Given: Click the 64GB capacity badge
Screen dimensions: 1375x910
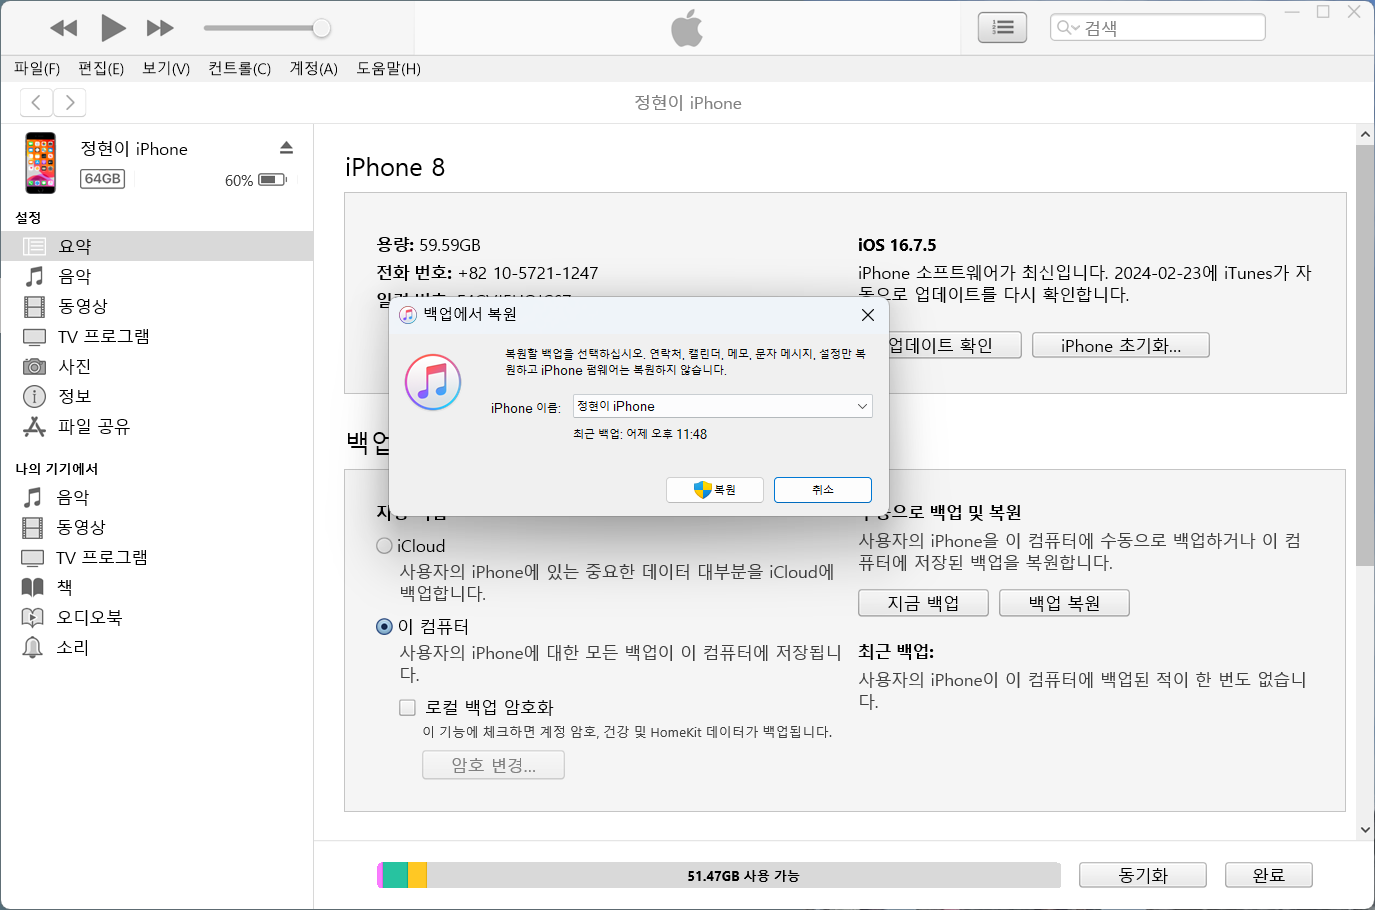Looking at the screenshot, I should coord(102,179).
